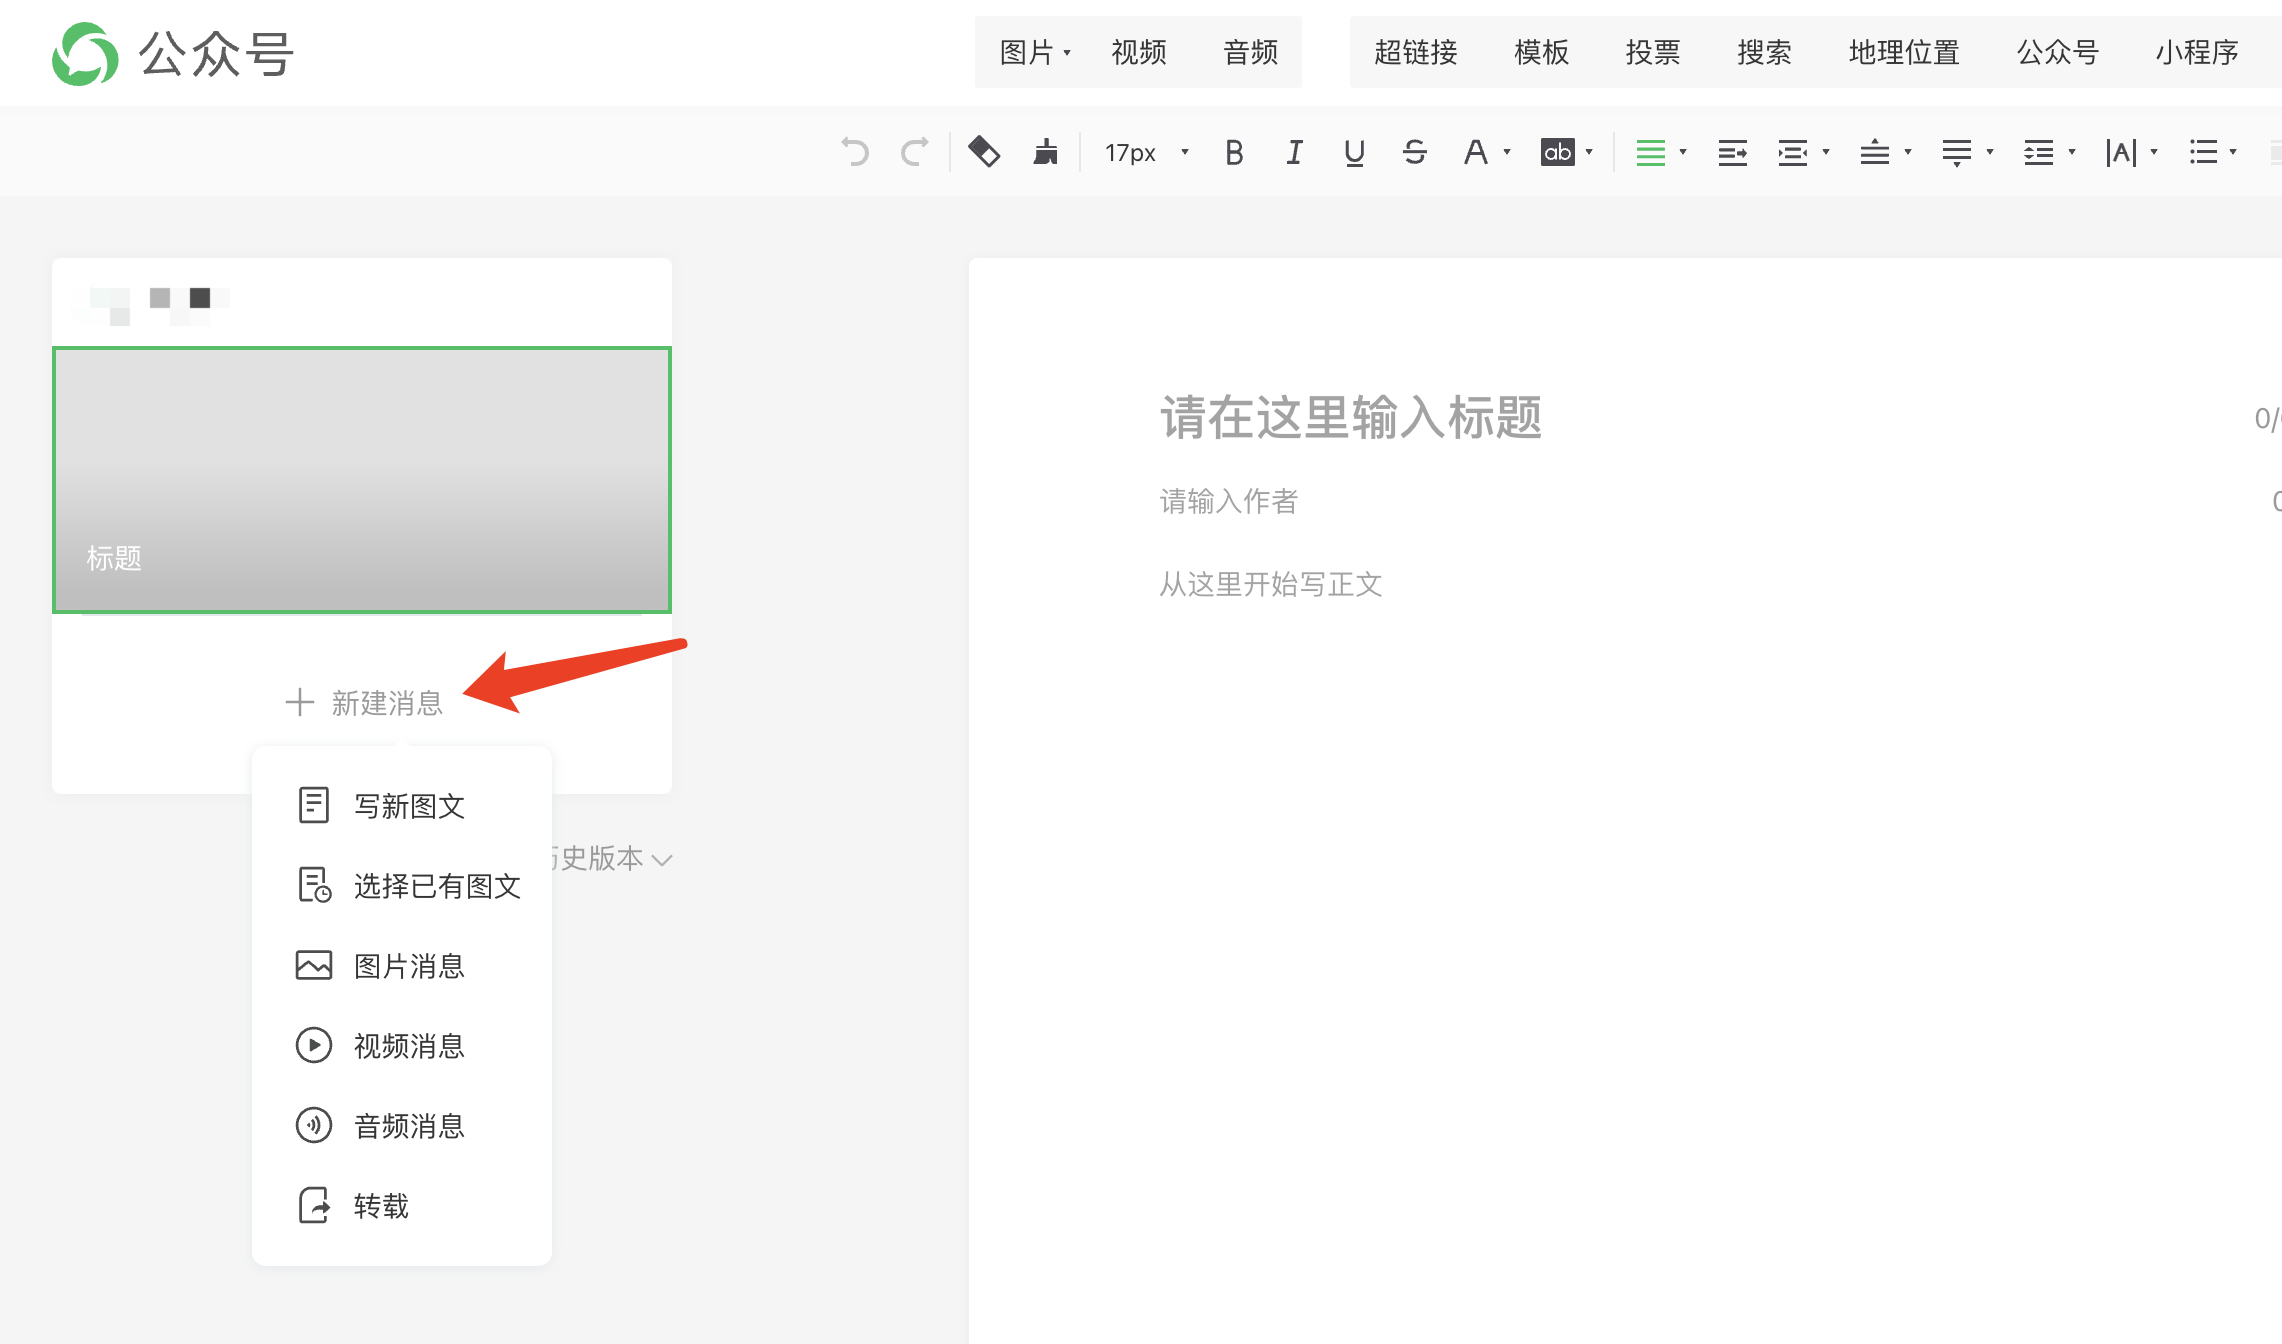Viewport: 2282px width, 1344px height.
Task: Toggle italic text style
Action: 1294,152
